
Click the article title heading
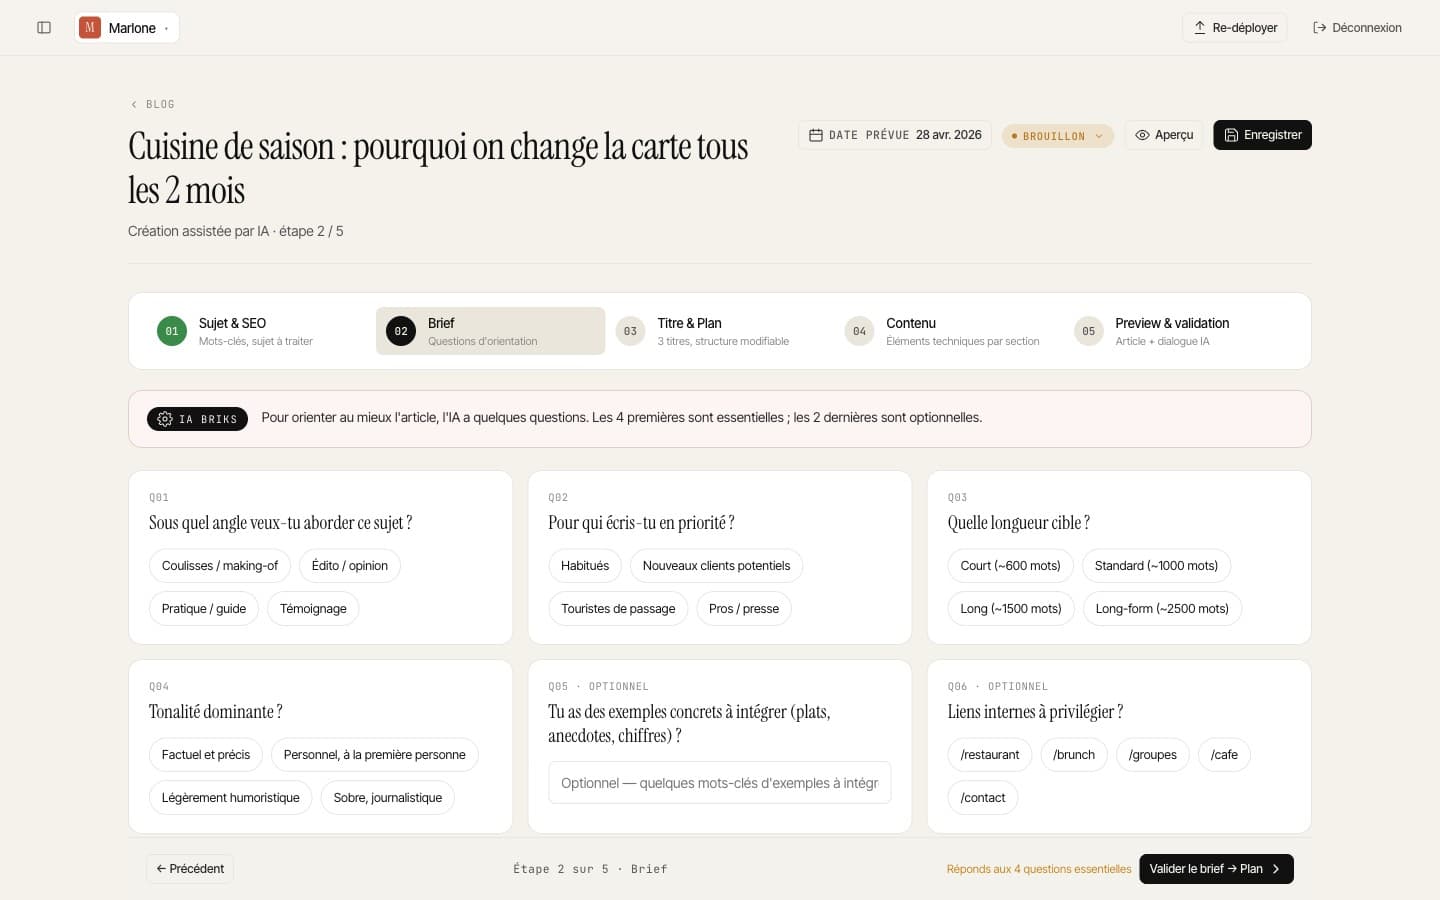pos(438,168)
